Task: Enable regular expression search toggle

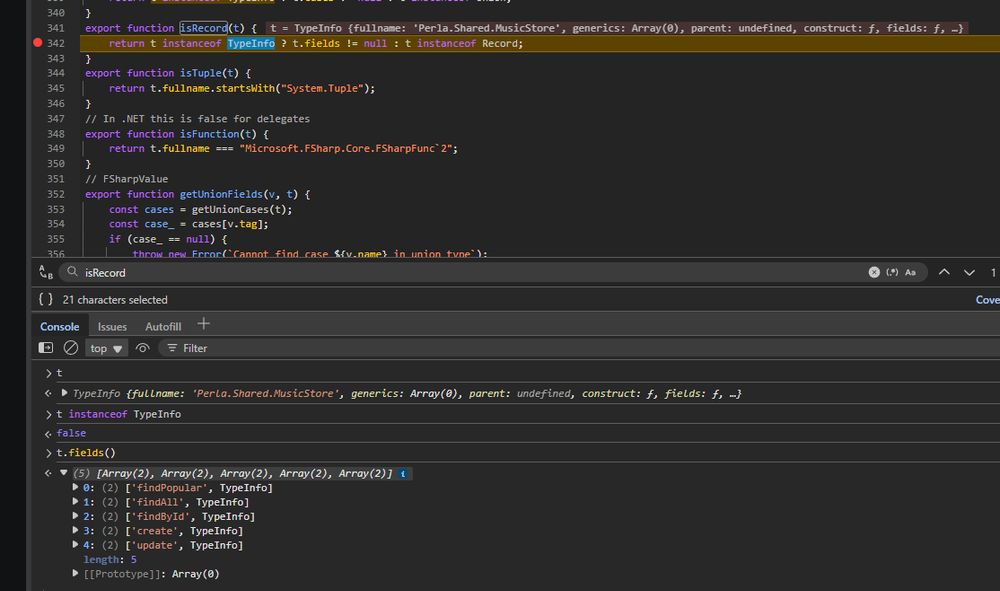Action: pyautogui.click(x=892, y=272)
